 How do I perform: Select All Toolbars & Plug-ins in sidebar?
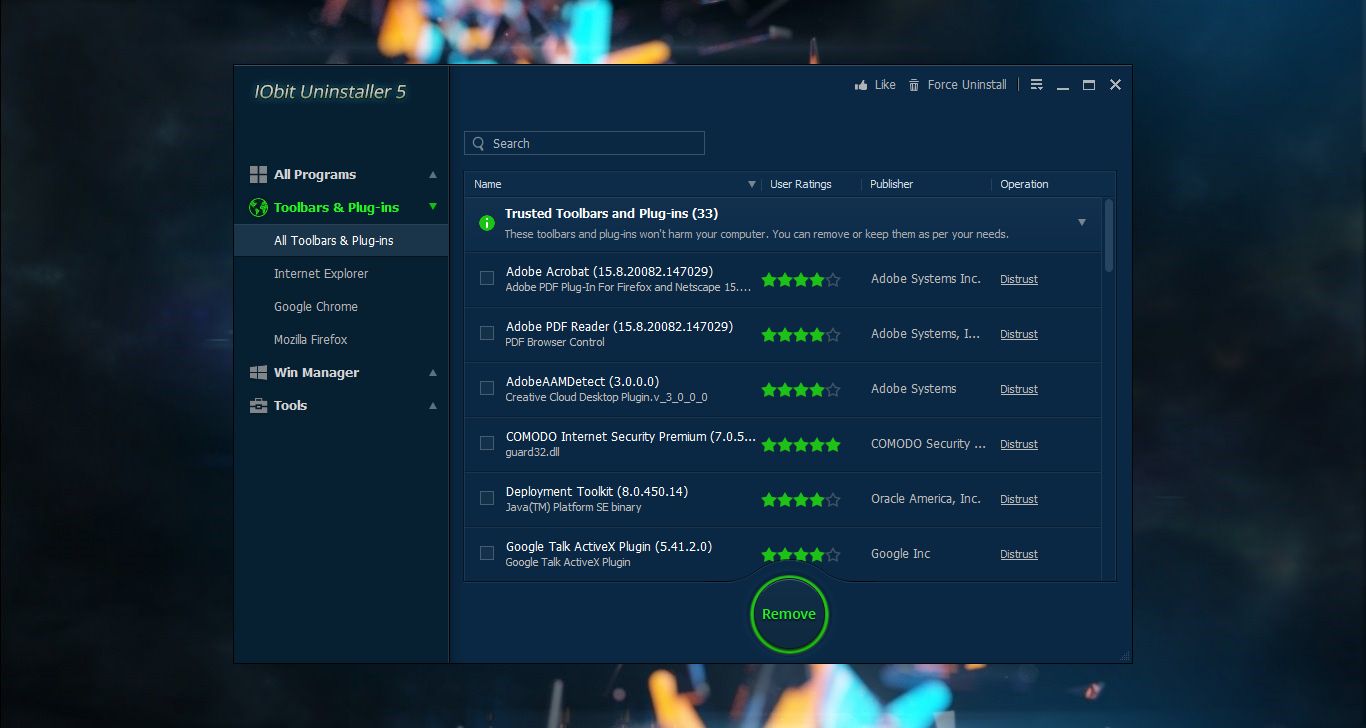(341, 240)
